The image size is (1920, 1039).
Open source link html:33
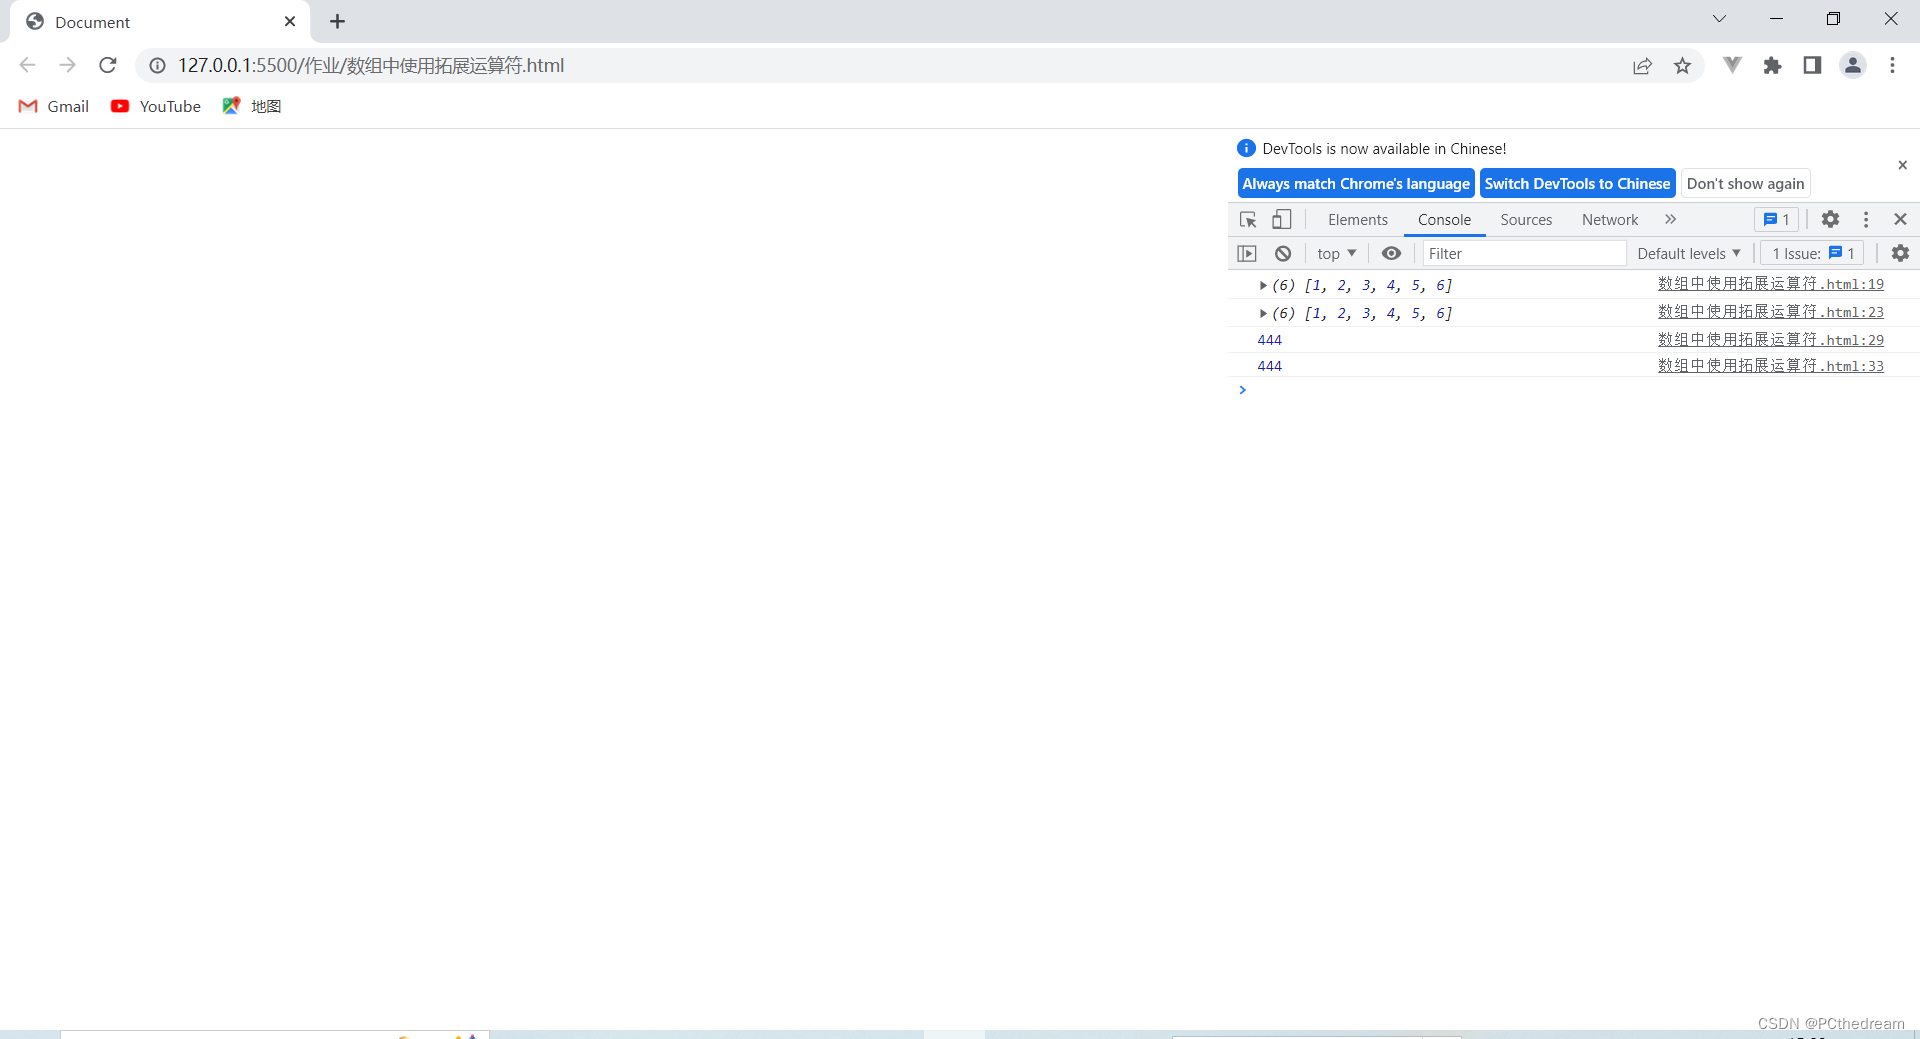pyautogui.click(x=1770, y=366)
